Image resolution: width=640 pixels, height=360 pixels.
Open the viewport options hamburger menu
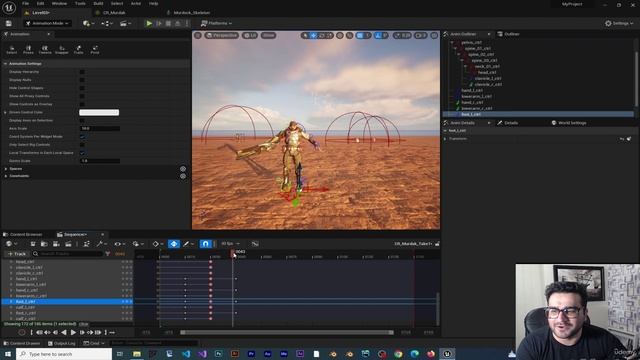pyautogui.click(x=198, y=36)
